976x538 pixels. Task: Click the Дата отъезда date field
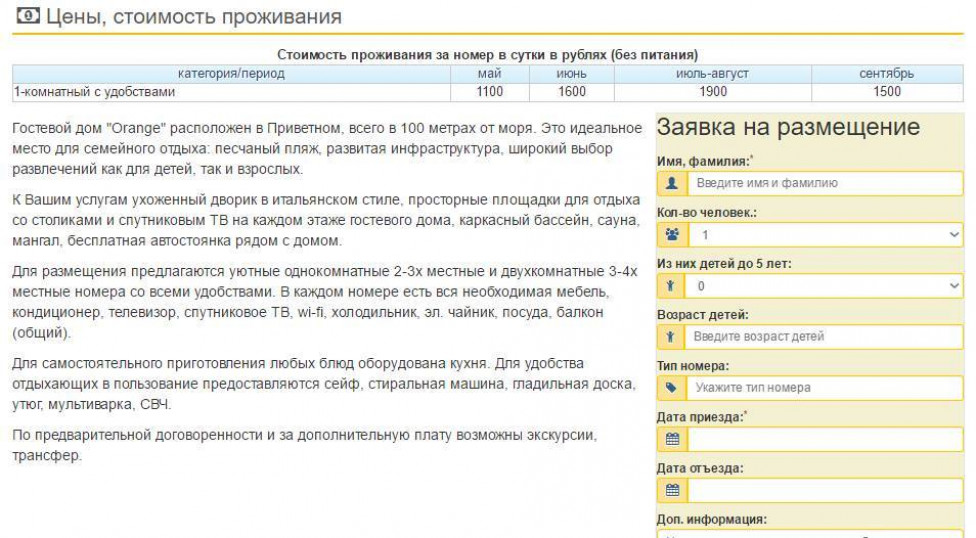[824, 490]
